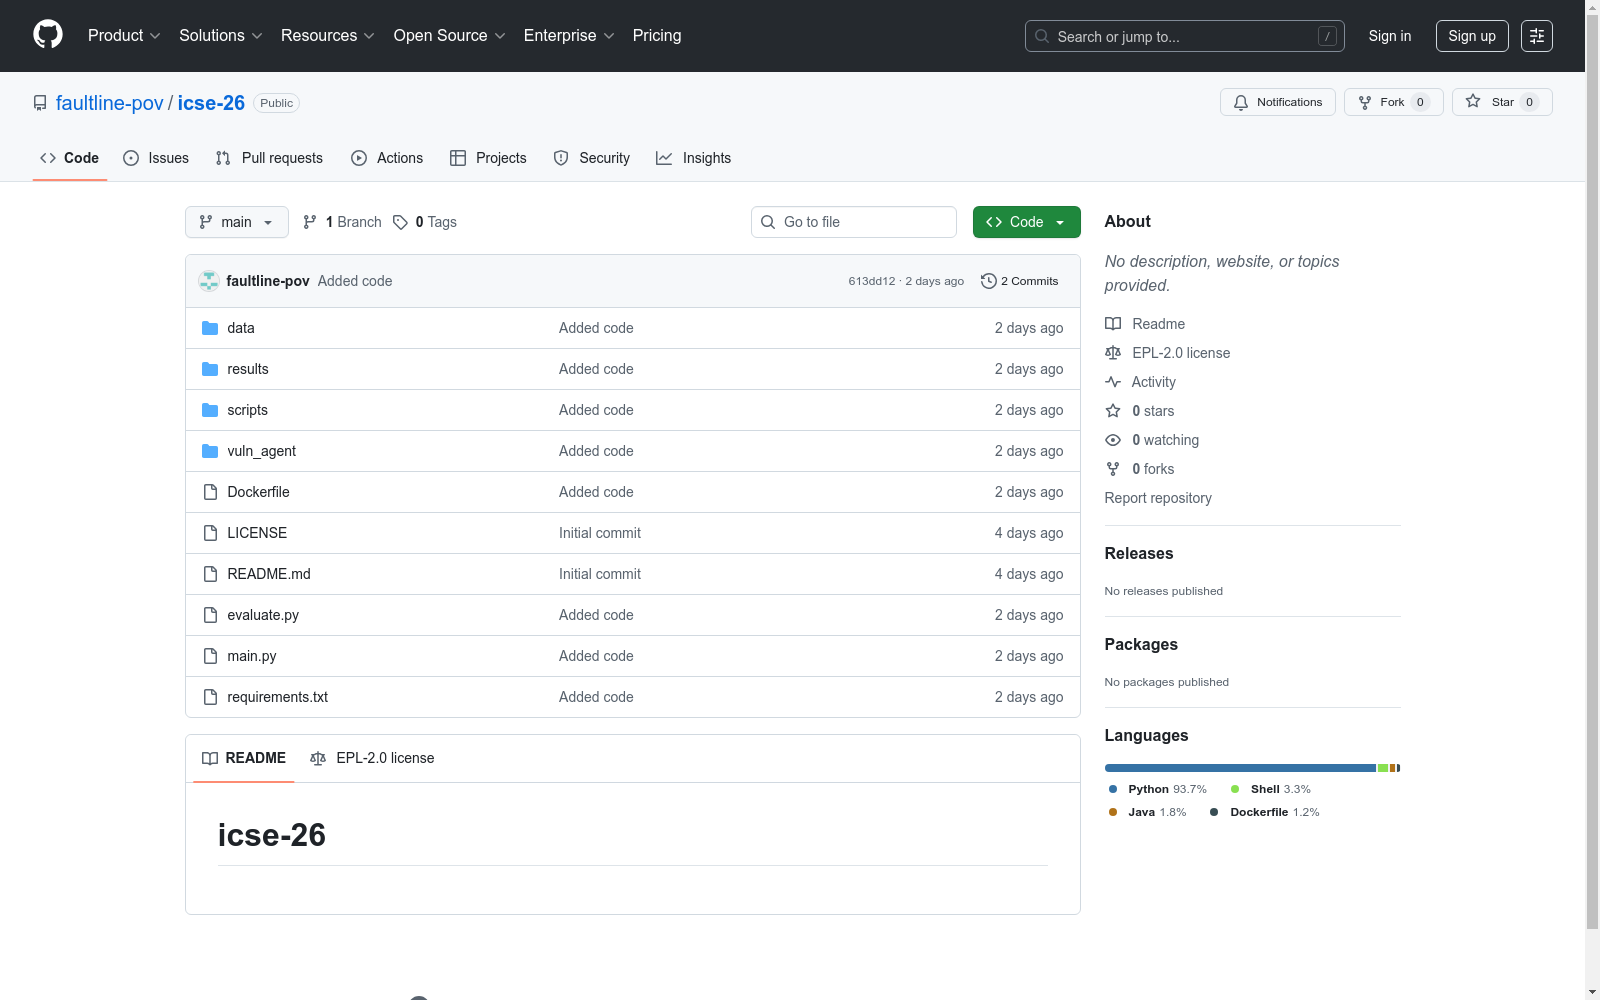The image size is (1600, 1000).
Task: View the 1 Branch list
Action: point(342,222)
